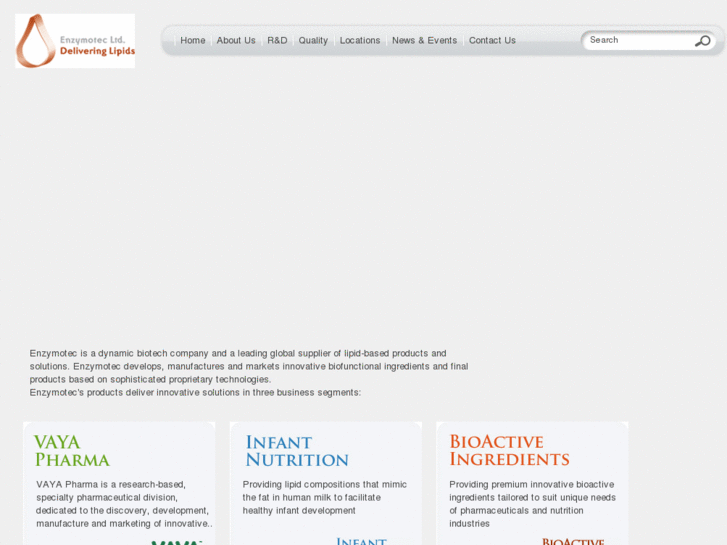Open the Home menu item
This screenshot has width=727, height=545.
click(x=192, y=40)
